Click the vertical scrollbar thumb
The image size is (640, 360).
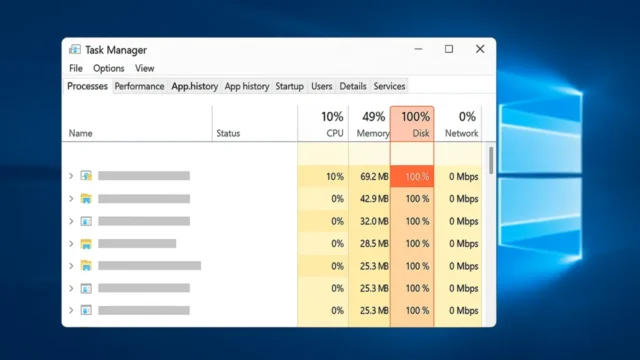click(x=491, y=160)
